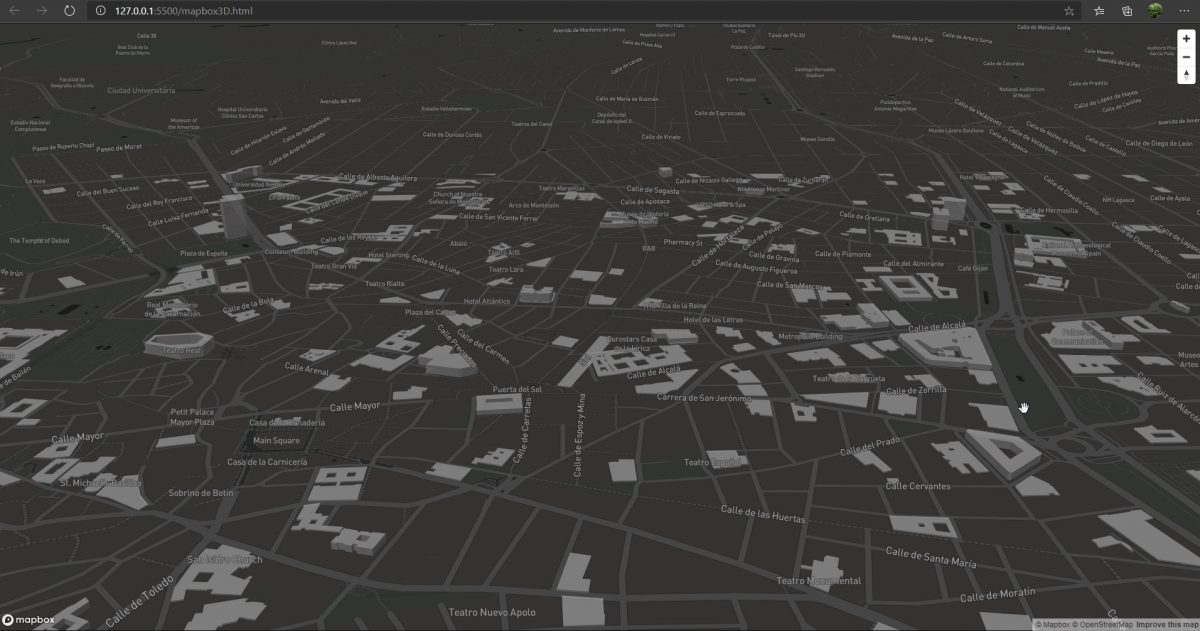Image resolution: width=1200 pixels, height=631 pixels.
Task: Open the © OpenStreetMap attribution link
Action: pos(1104,625)
